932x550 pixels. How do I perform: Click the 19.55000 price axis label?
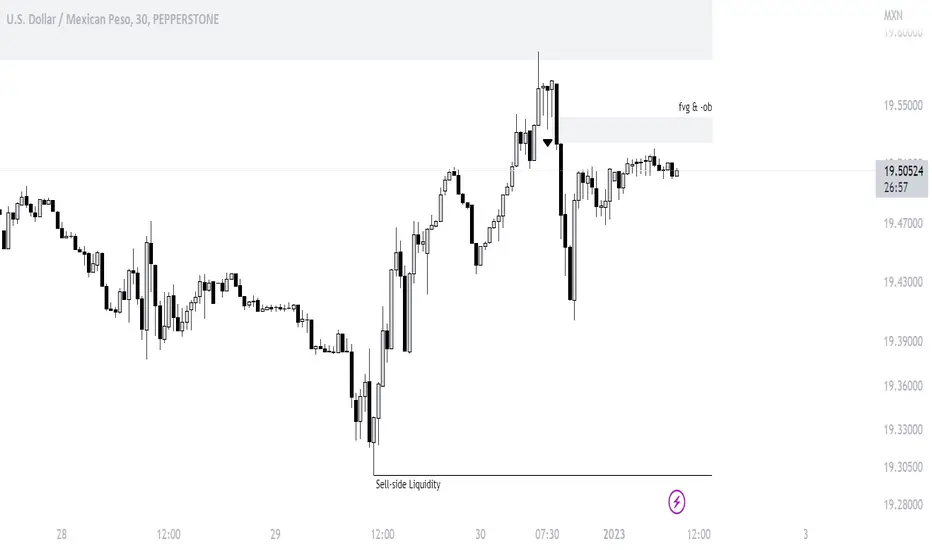[903, 106]
